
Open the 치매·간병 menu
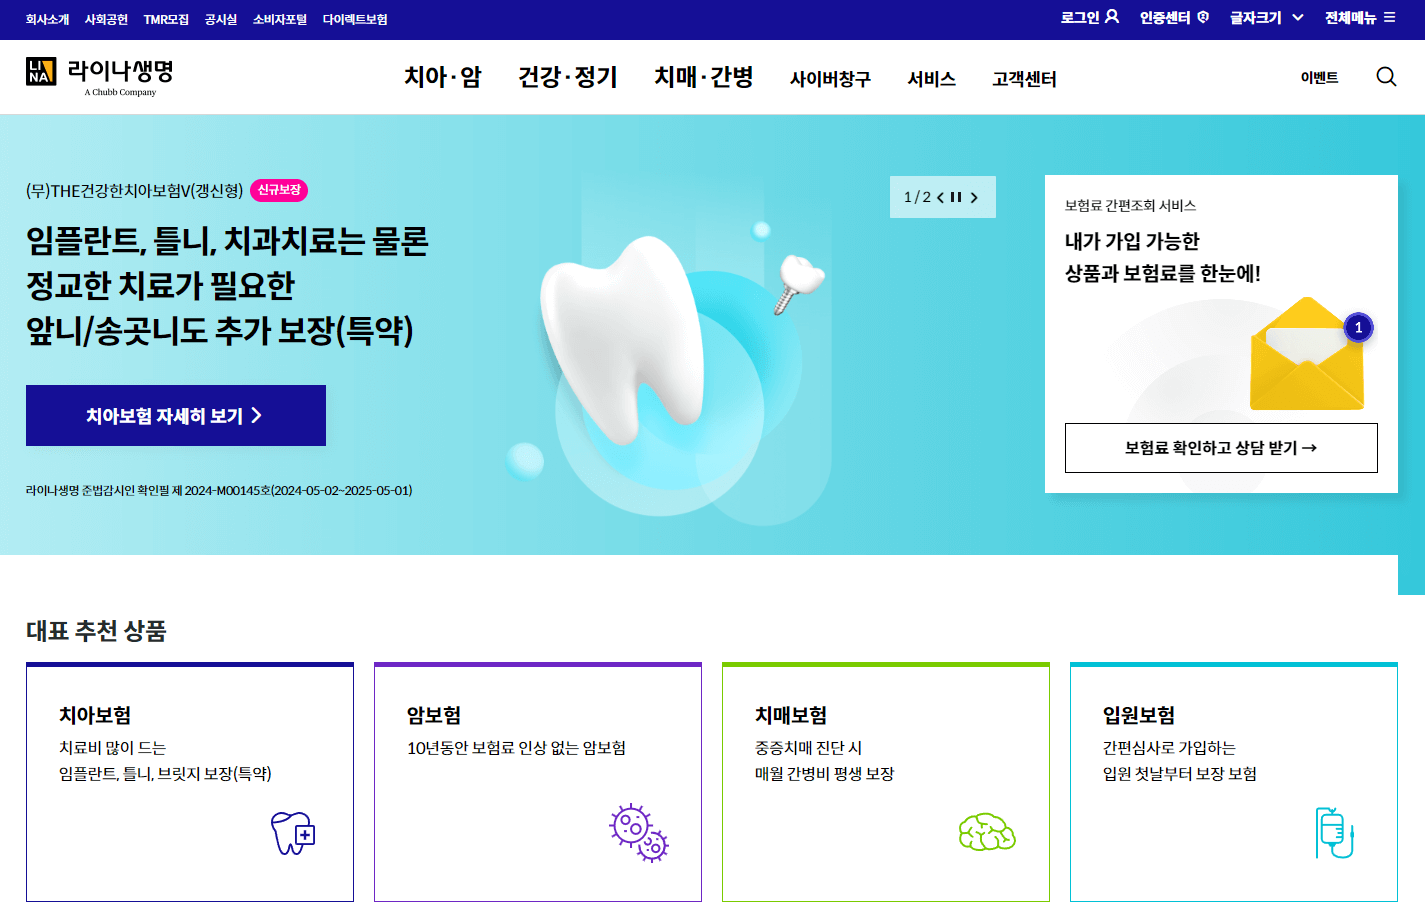tap(704, 77)
